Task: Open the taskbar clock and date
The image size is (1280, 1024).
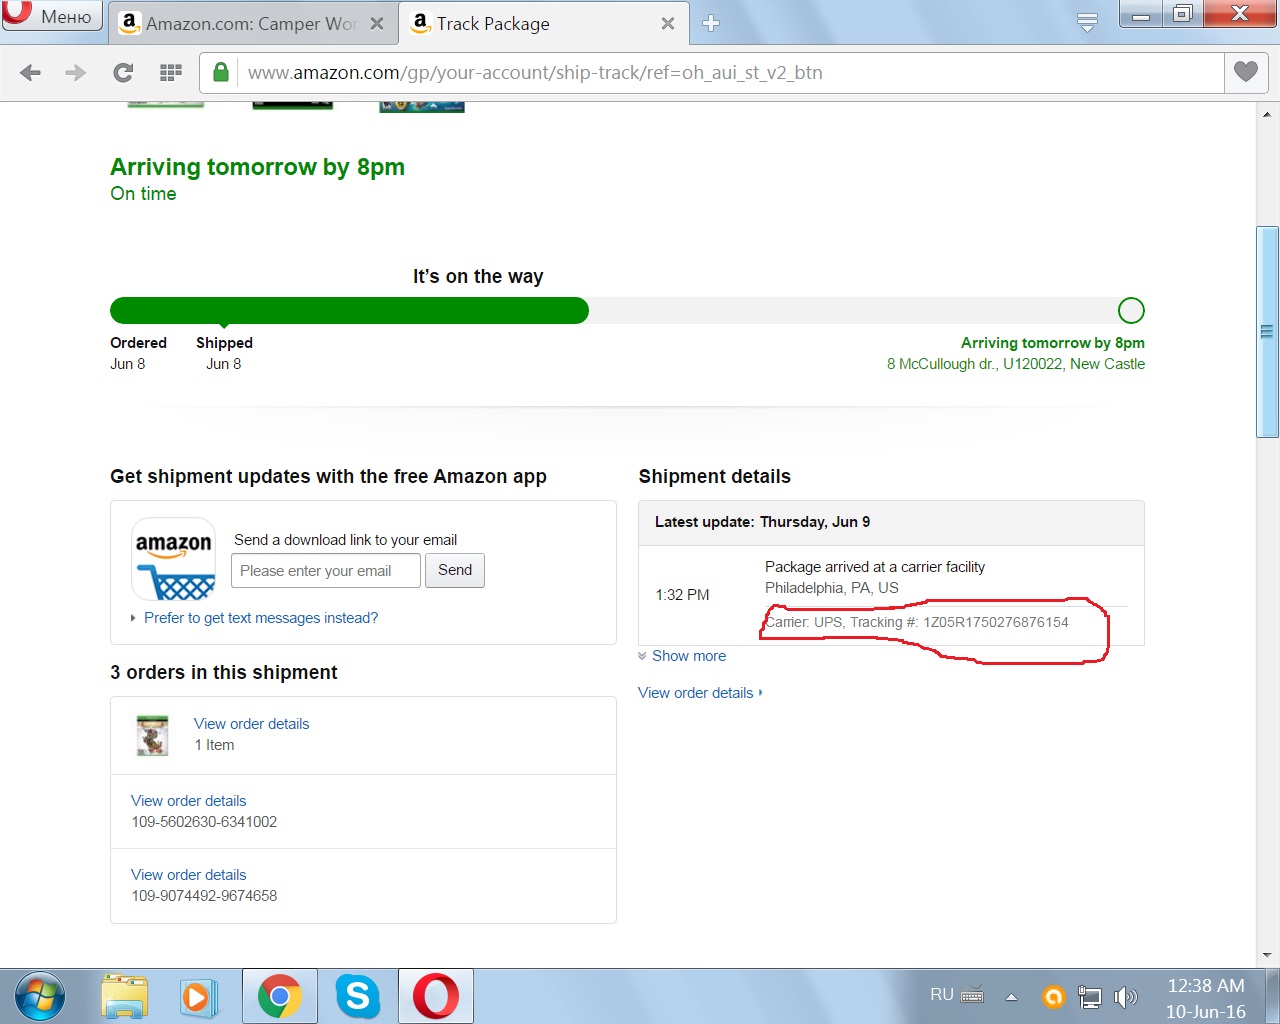Action: pos(1206,998)
